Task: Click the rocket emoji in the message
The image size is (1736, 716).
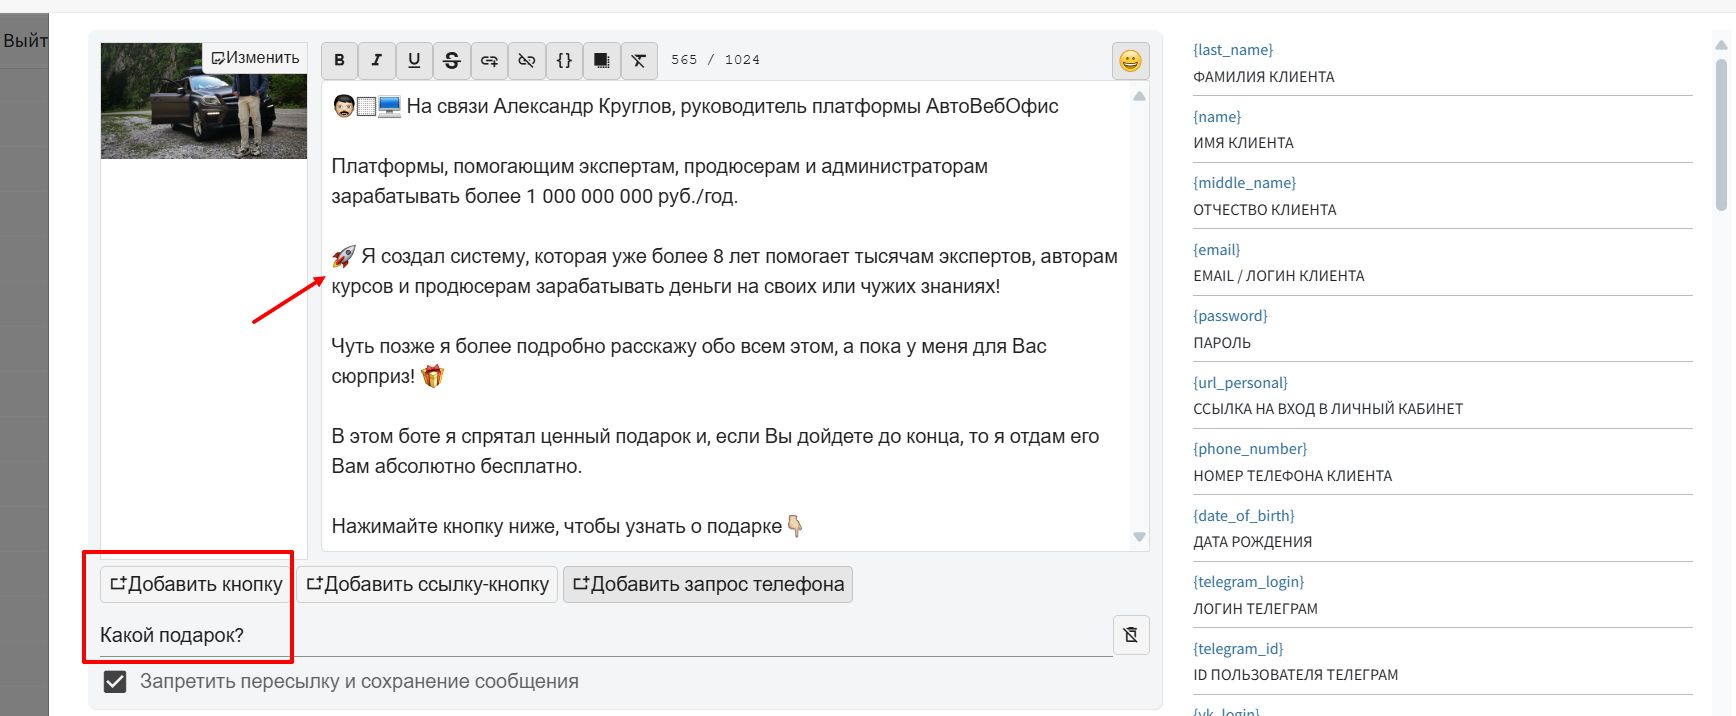Action: coord(343,257)
